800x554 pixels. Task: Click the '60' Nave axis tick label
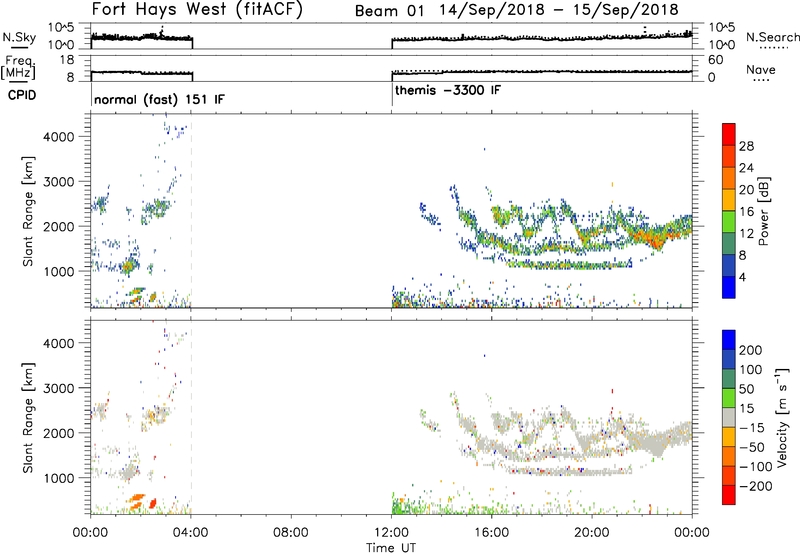[716, 60]
